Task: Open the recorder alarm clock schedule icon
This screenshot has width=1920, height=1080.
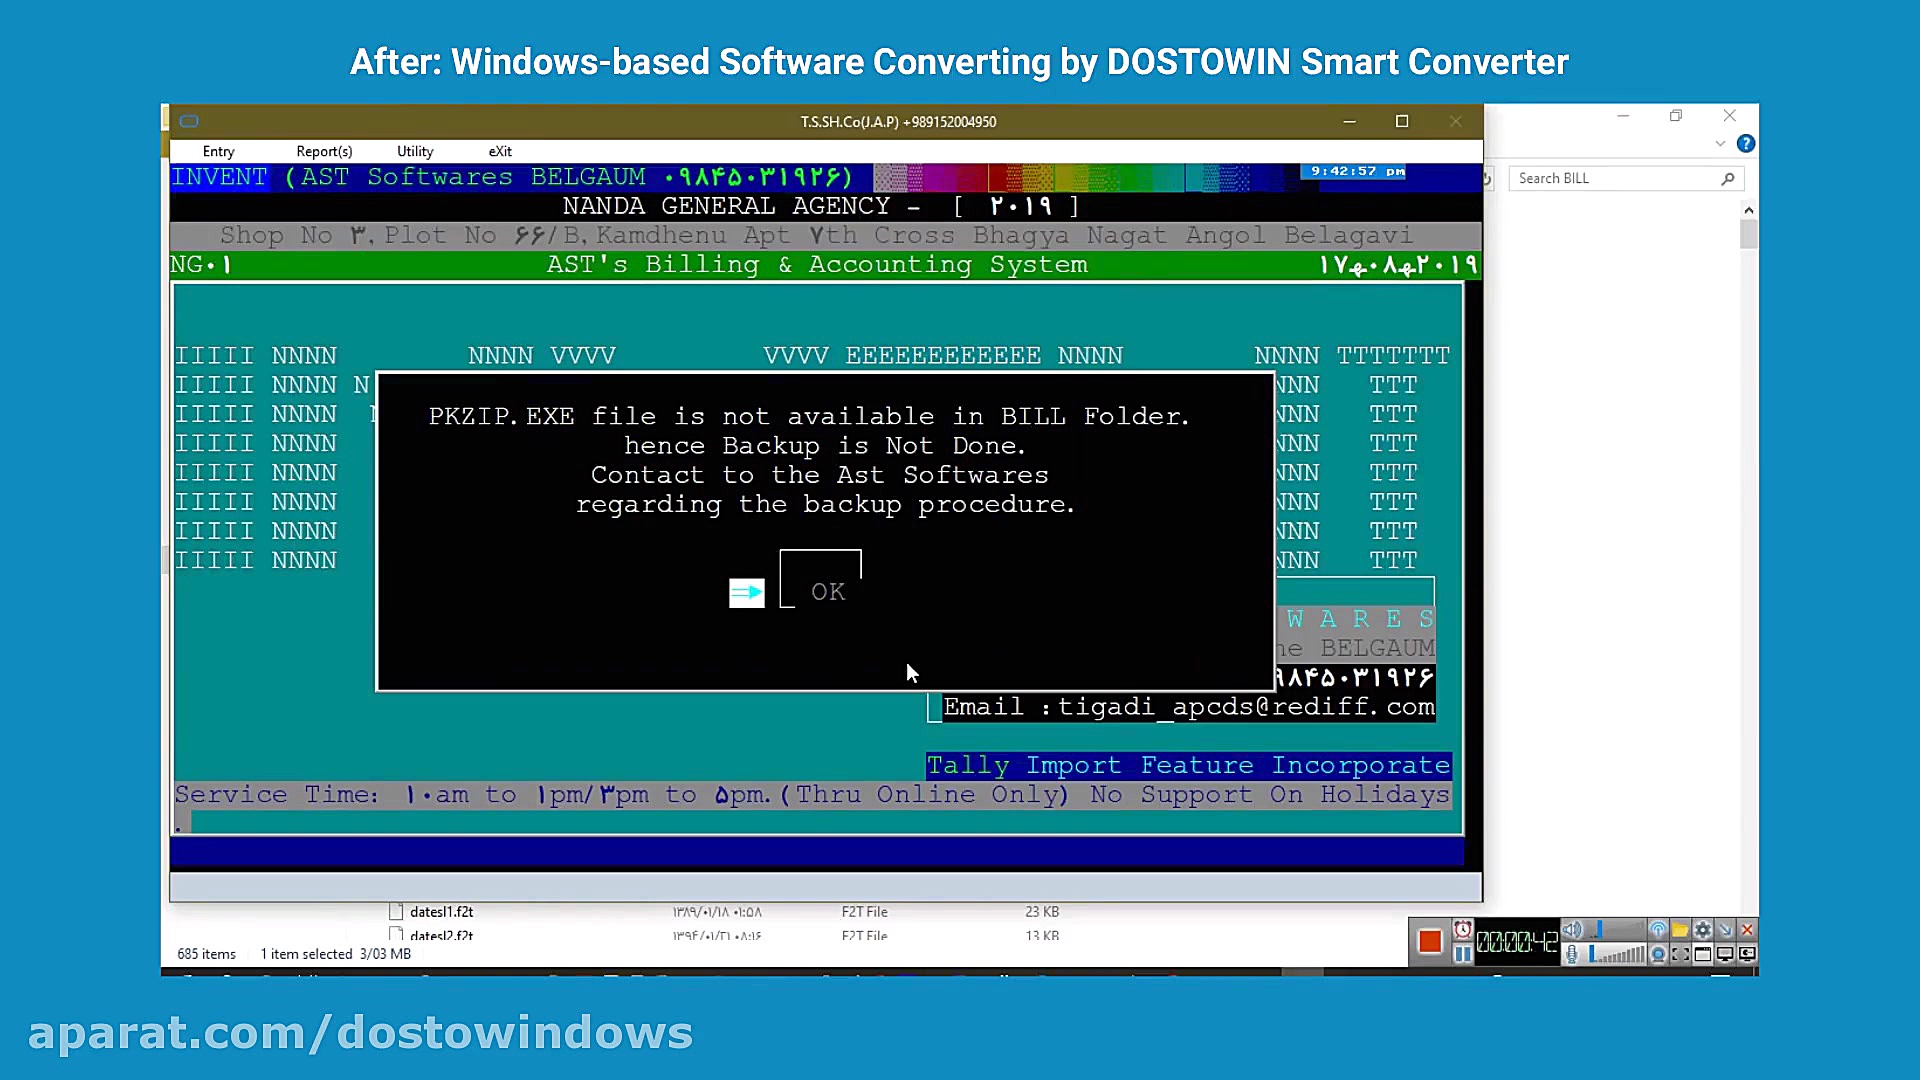Action: [1463, 930]
